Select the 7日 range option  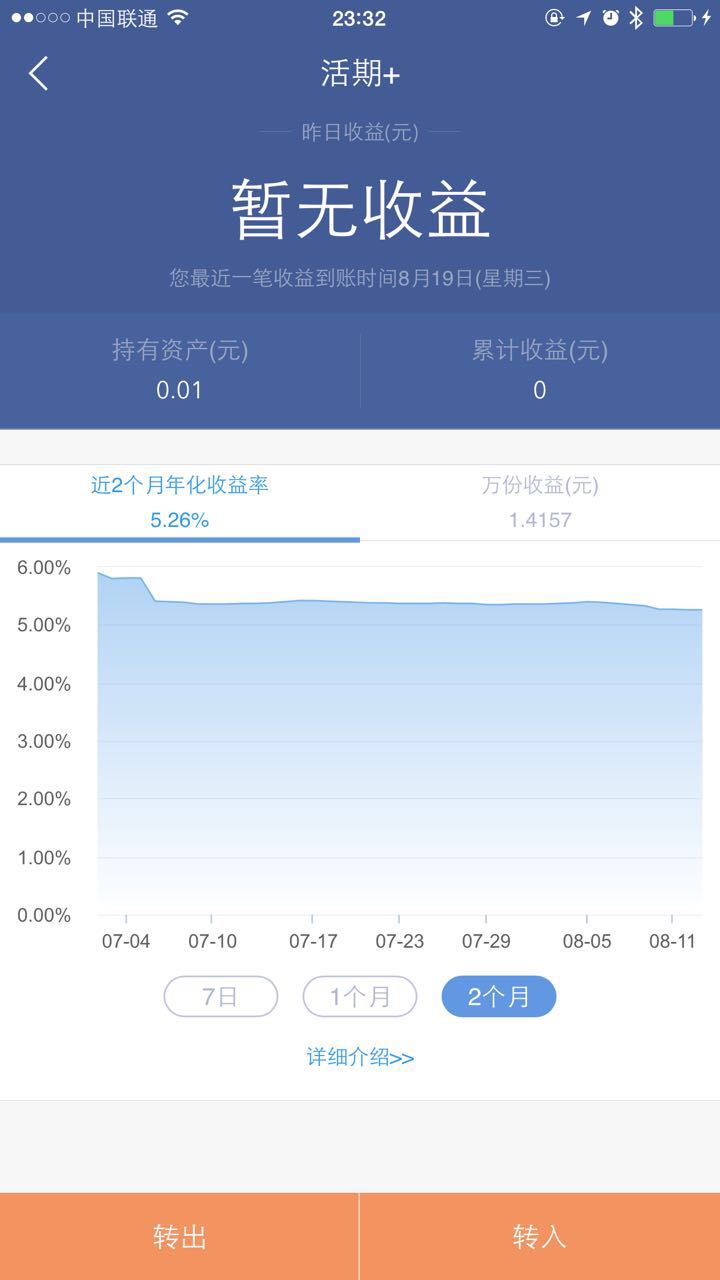click(x=220, y=996)
